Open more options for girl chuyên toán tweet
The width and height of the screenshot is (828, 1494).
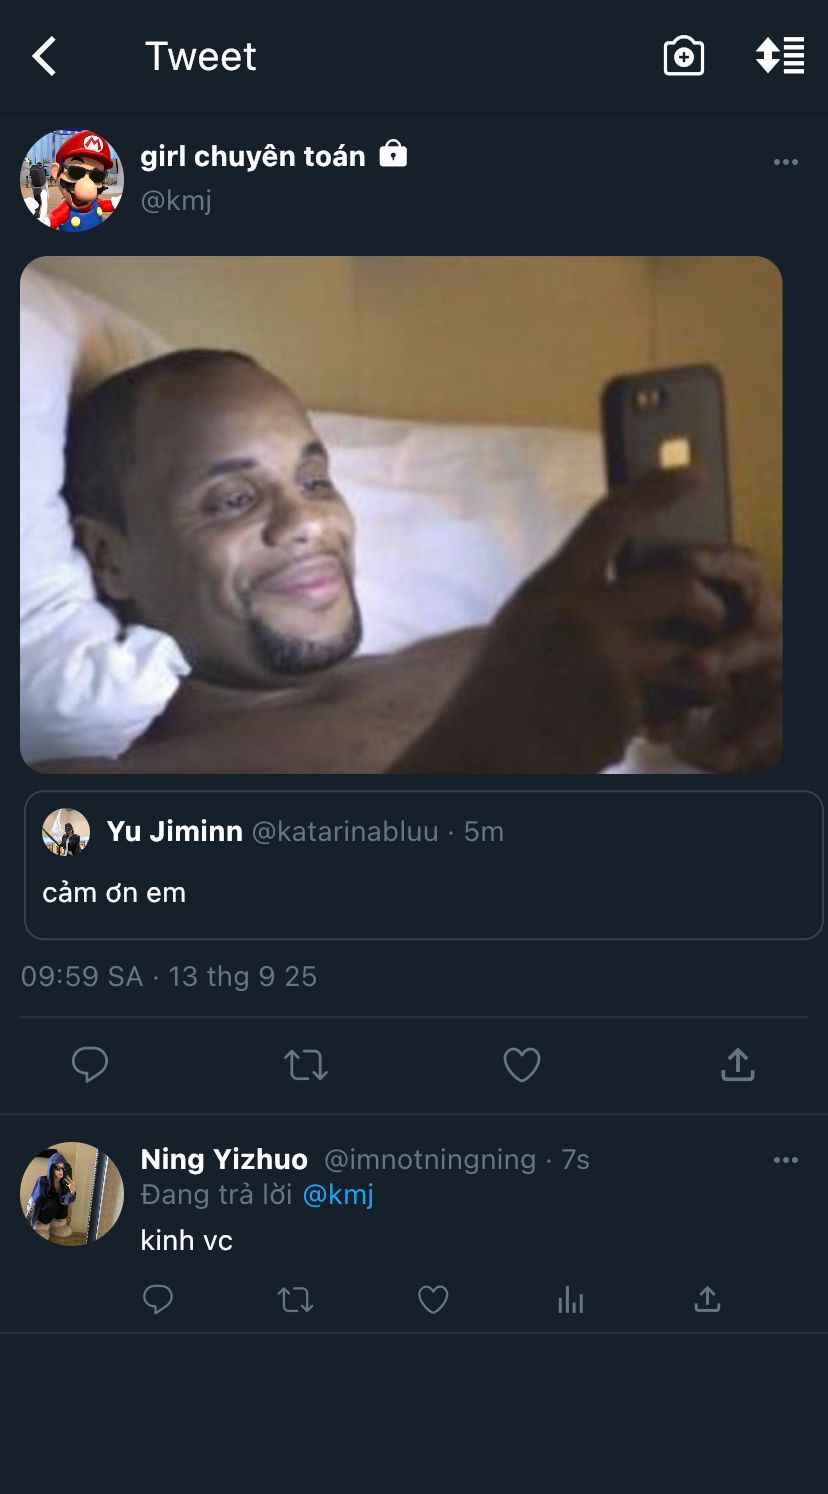click(x=786, y=162)
